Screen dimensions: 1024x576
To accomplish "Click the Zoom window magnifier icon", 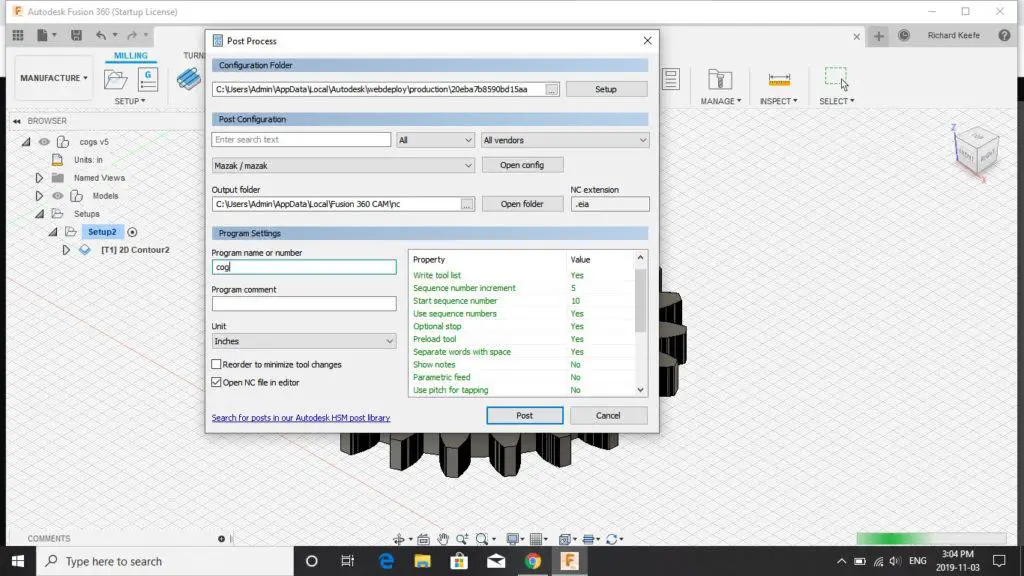I will coord(462,539).
